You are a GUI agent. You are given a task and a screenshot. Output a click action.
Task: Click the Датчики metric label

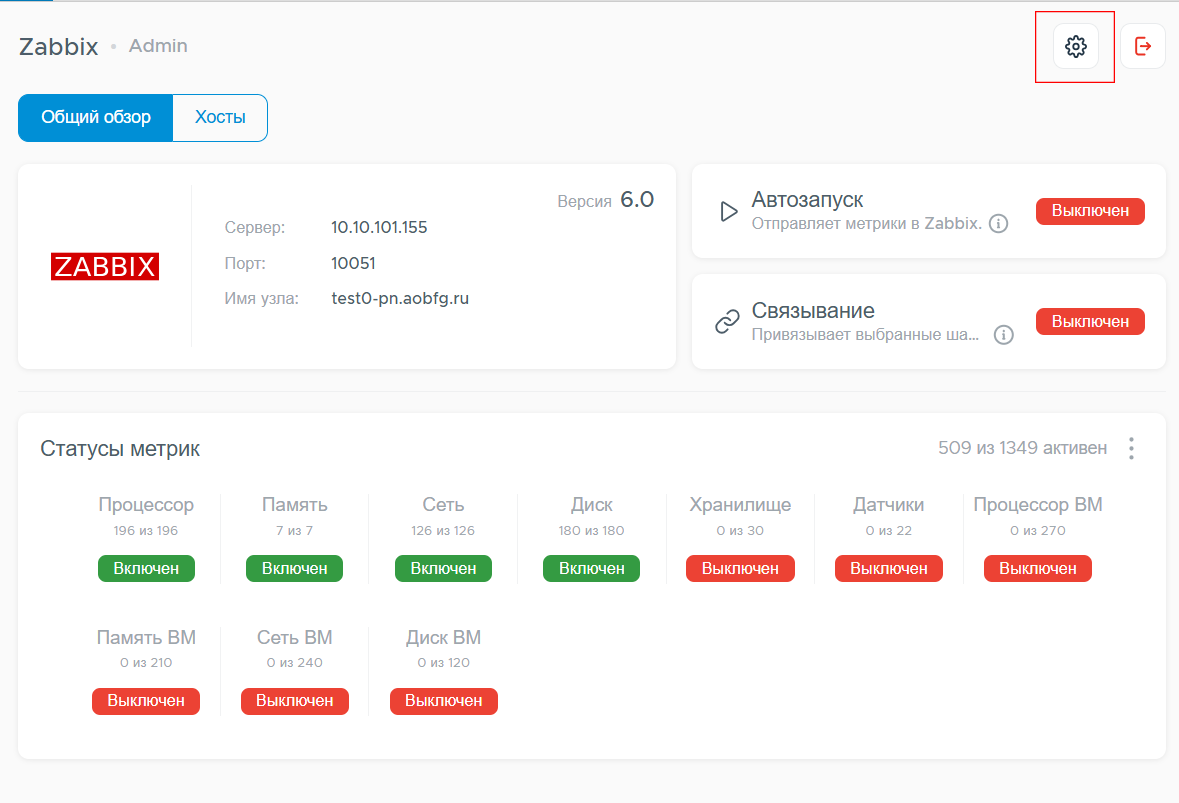click(889, 505)
